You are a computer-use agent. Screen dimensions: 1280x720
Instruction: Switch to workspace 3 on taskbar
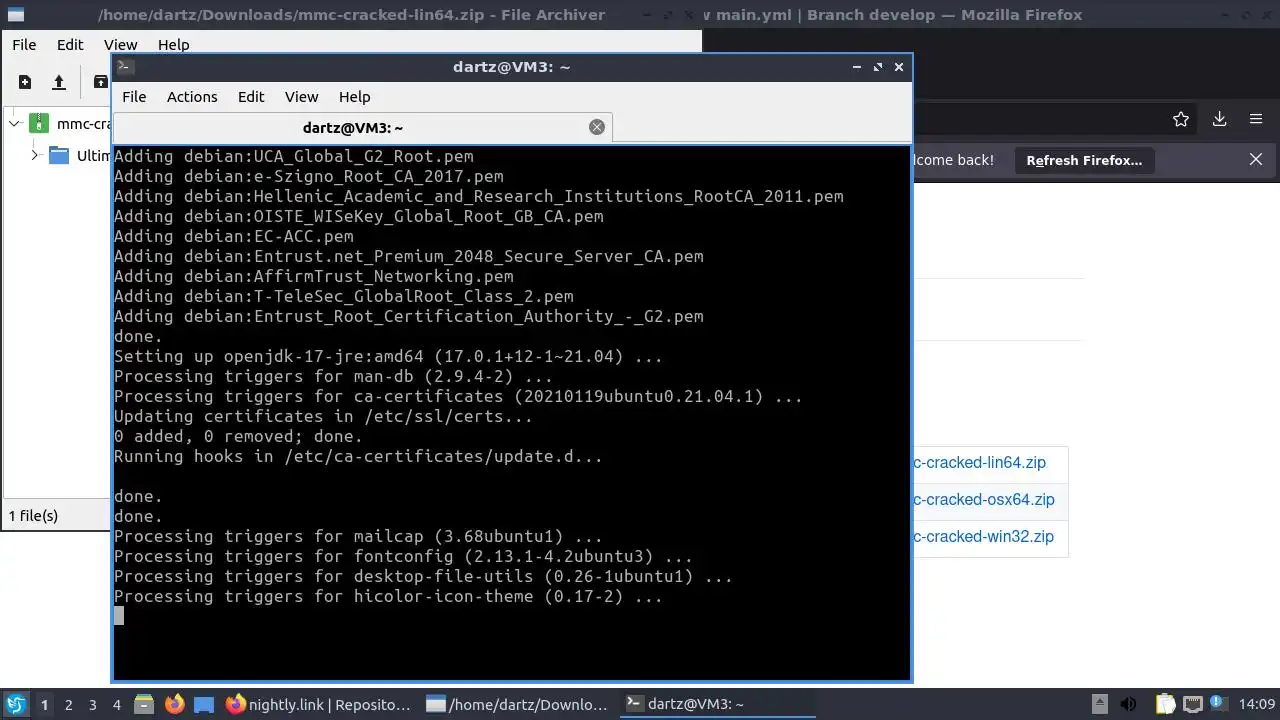tap(92, 705)
